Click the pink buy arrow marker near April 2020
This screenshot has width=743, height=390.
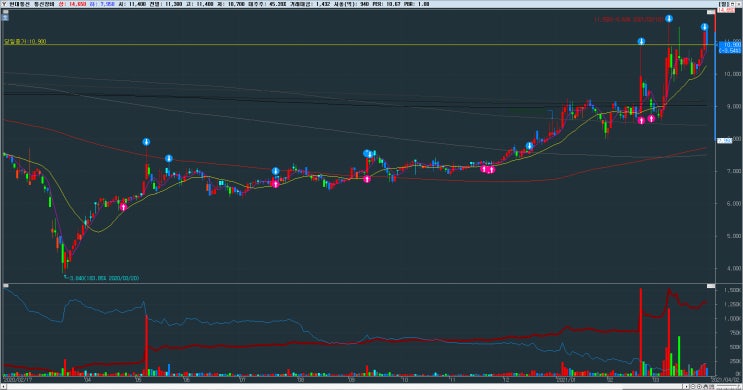pos(123,207)
